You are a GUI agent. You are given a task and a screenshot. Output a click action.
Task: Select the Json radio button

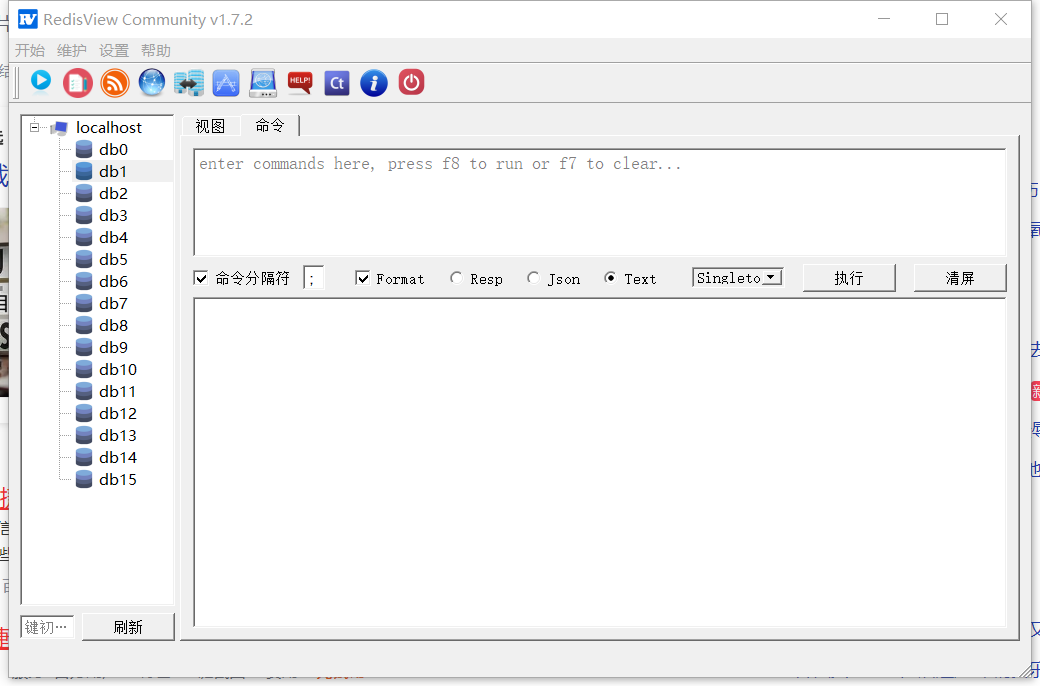click(533, 278)
